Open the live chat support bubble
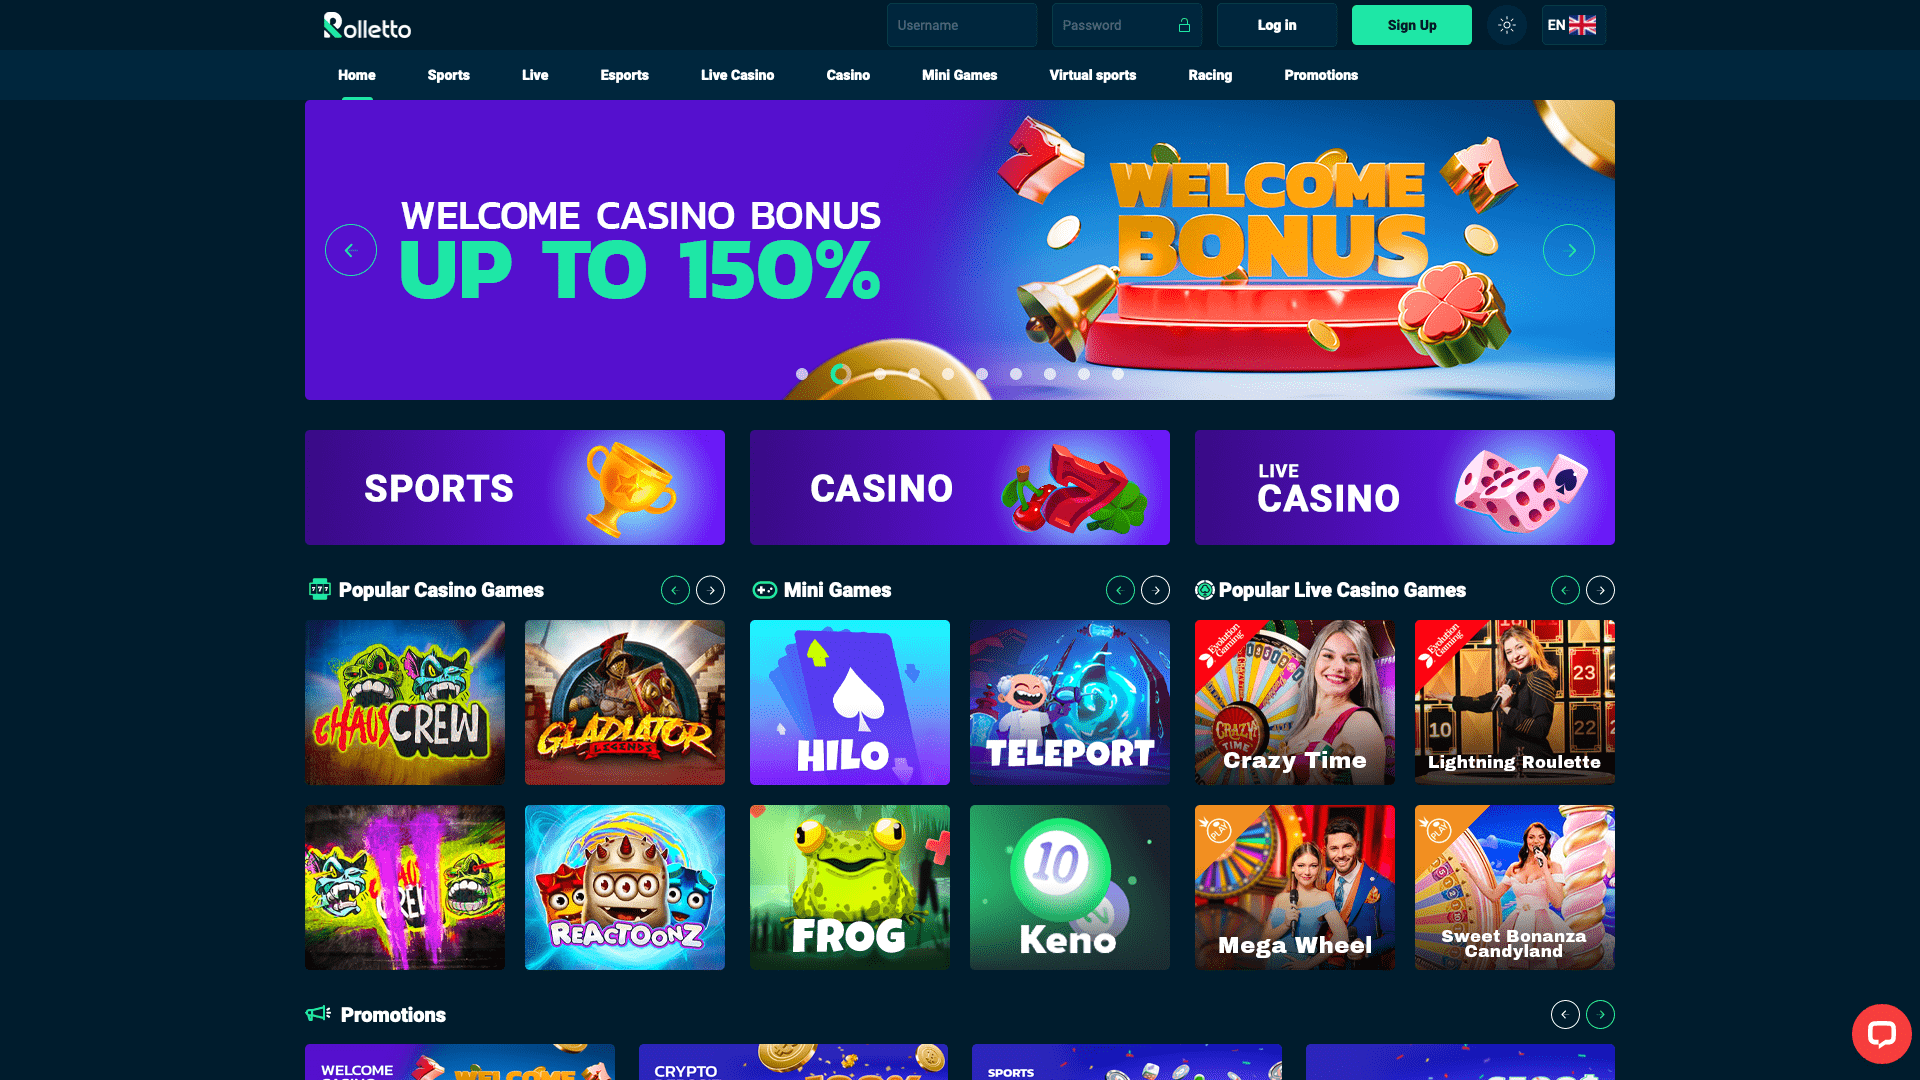Image resolution: width=1920 pixels, height=1080 pixels. pyautogui.click(x=1881, y=1034)
